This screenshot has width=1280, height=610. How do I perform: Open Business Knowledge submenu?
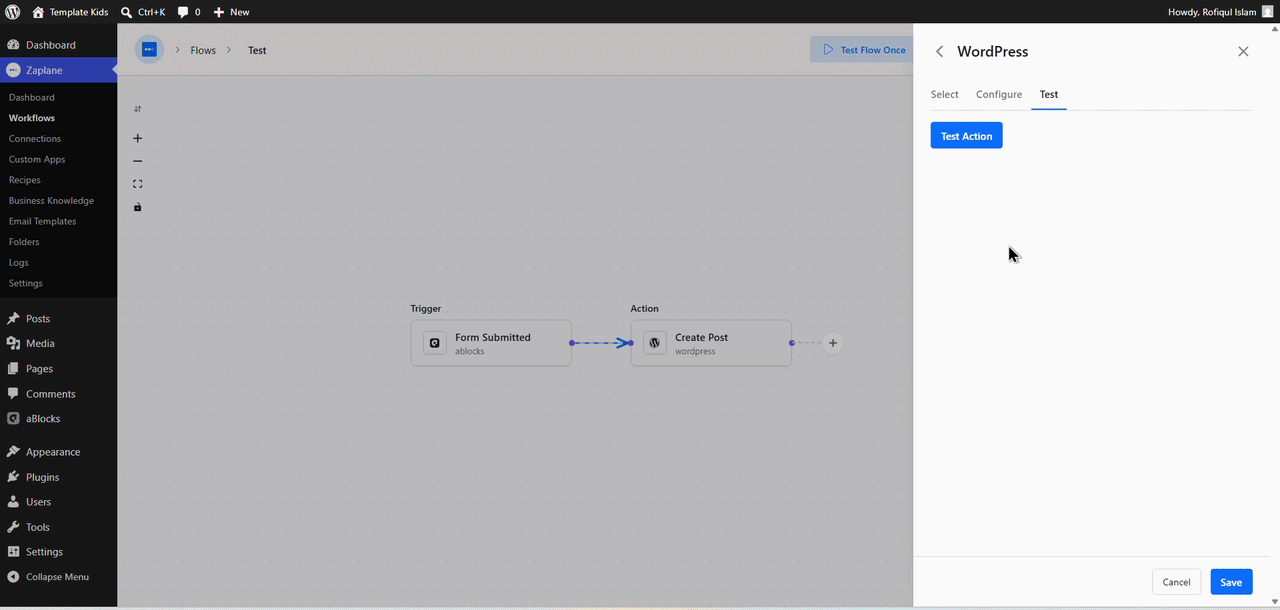[51, 201]
